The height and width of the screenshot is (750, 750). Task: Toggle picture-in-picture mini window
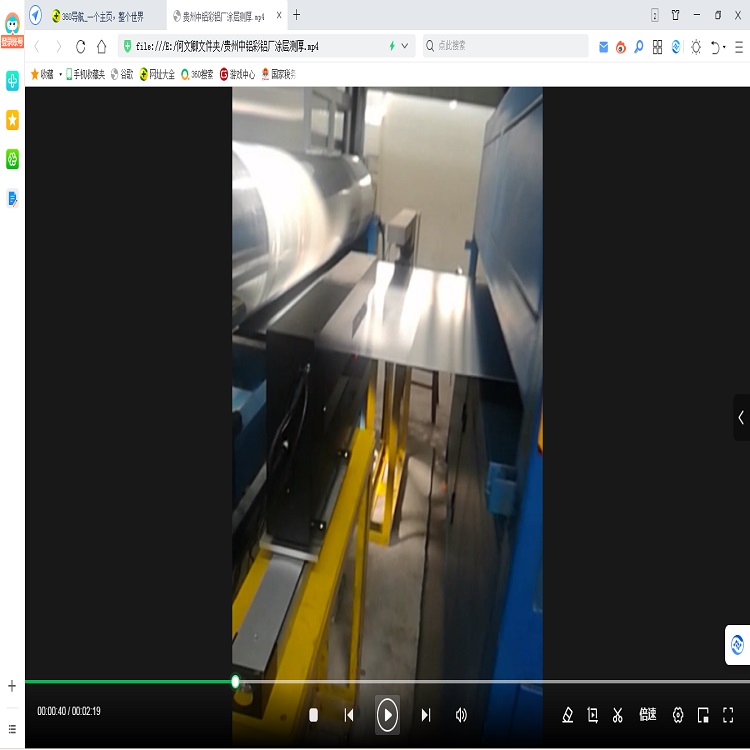pos(703,715)
